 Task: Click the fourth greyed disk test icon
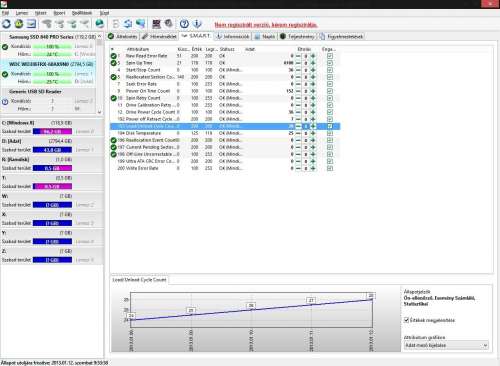[x=85, y=24]
